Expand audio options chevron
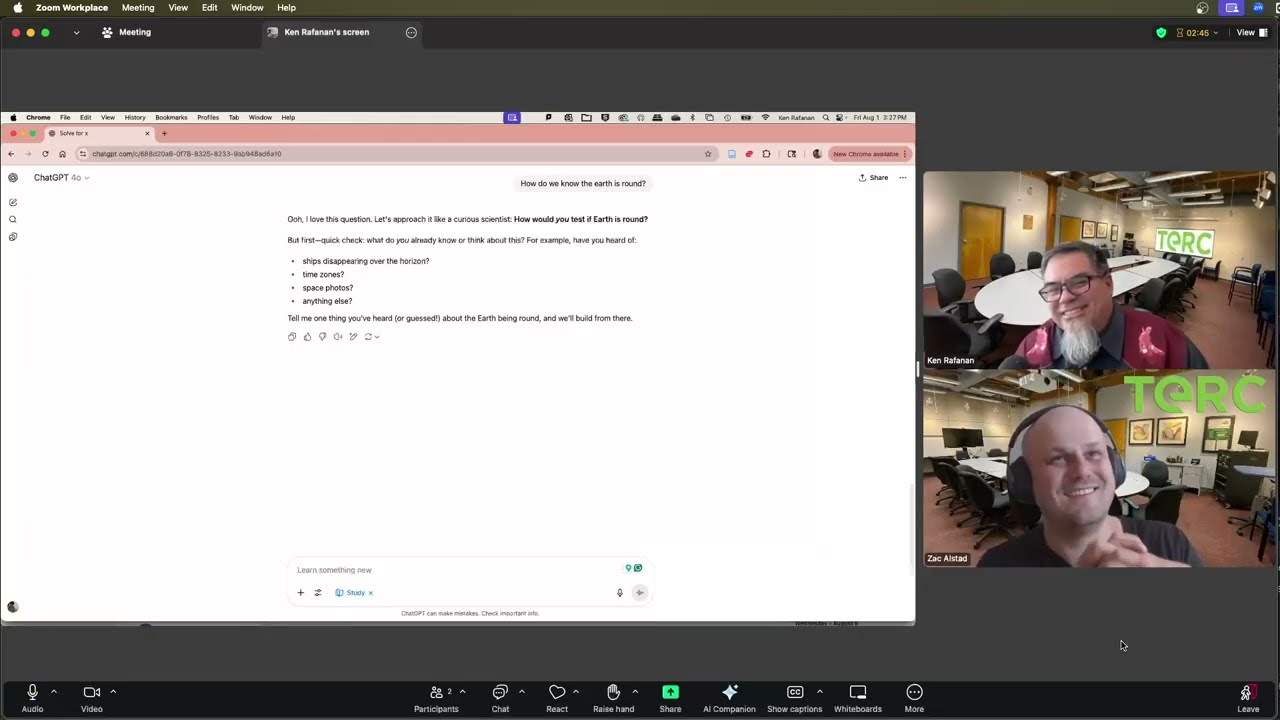Image resolution: width=1280 pixels, height=720 pixels. (x=54, y=691)
